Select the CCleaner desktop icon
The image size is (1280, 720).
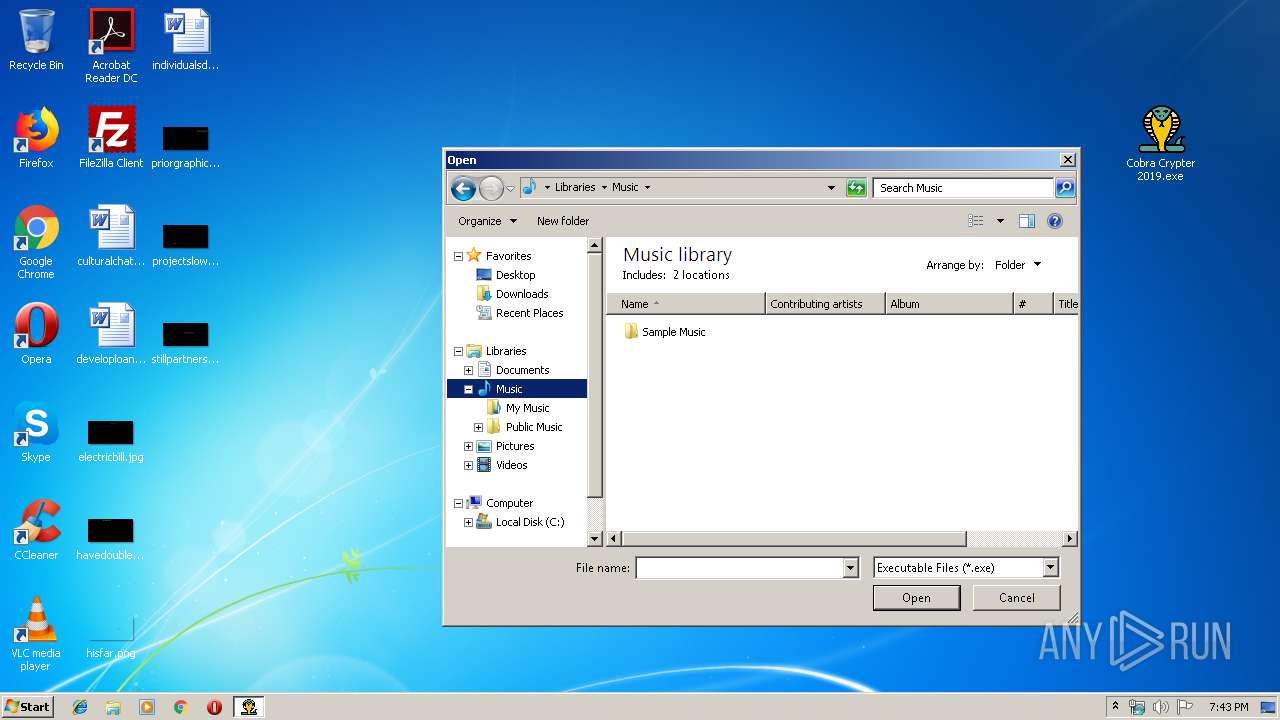tap(36, 530)
